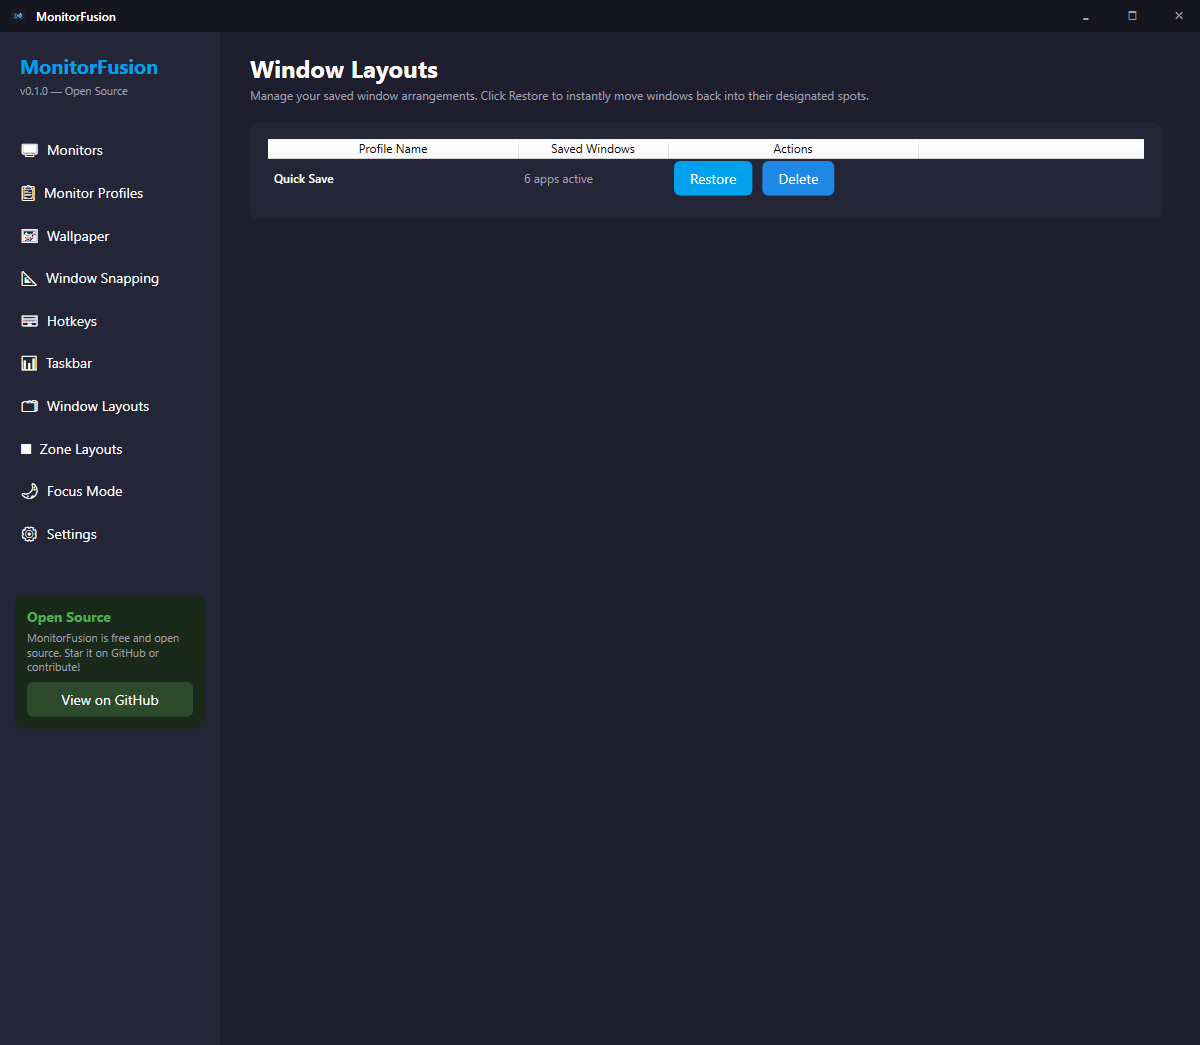Restore the Quick Save layout
The height and width of the screenshot is (1045, 1200).
[x=712, y=179]
